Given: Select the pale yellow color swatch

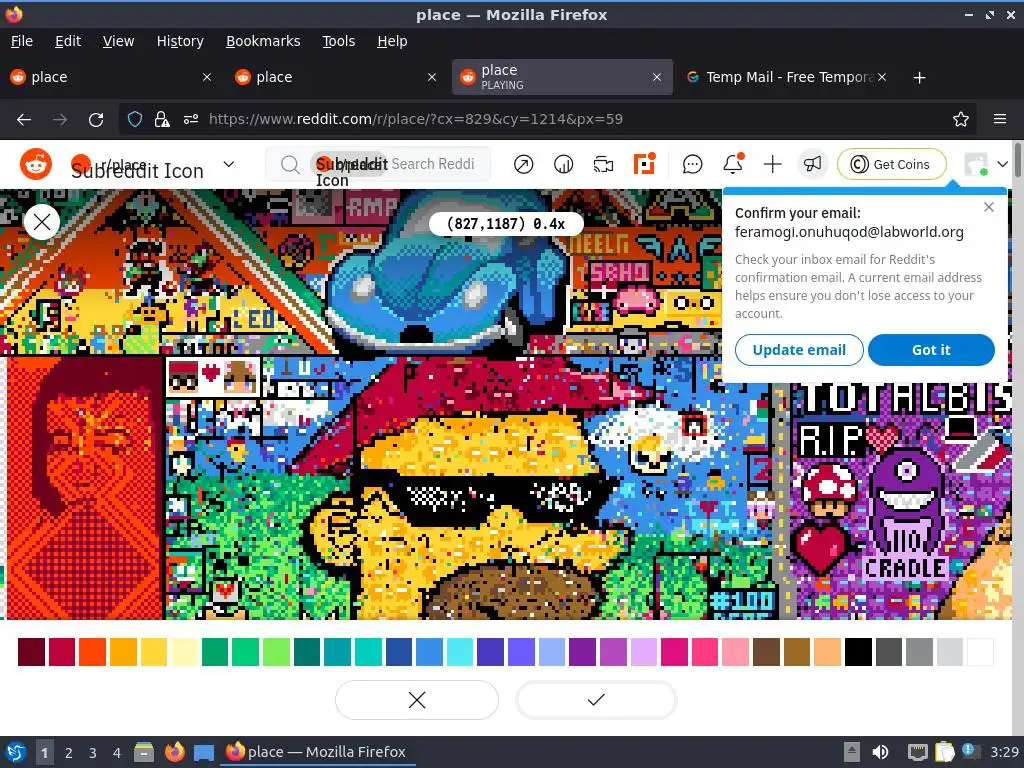Looking at the screenshot, I should [184, 652].
